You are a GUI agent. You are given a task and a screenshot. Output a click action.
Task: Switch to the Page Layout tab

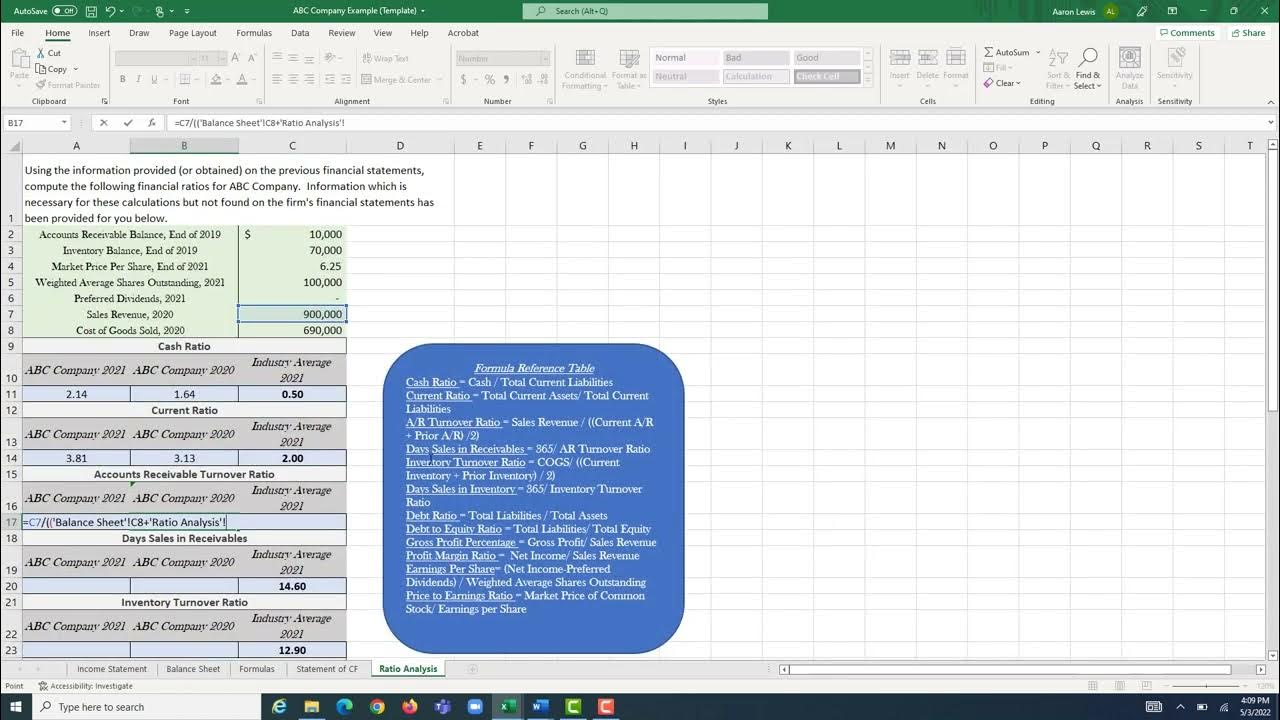click(193, 33)
